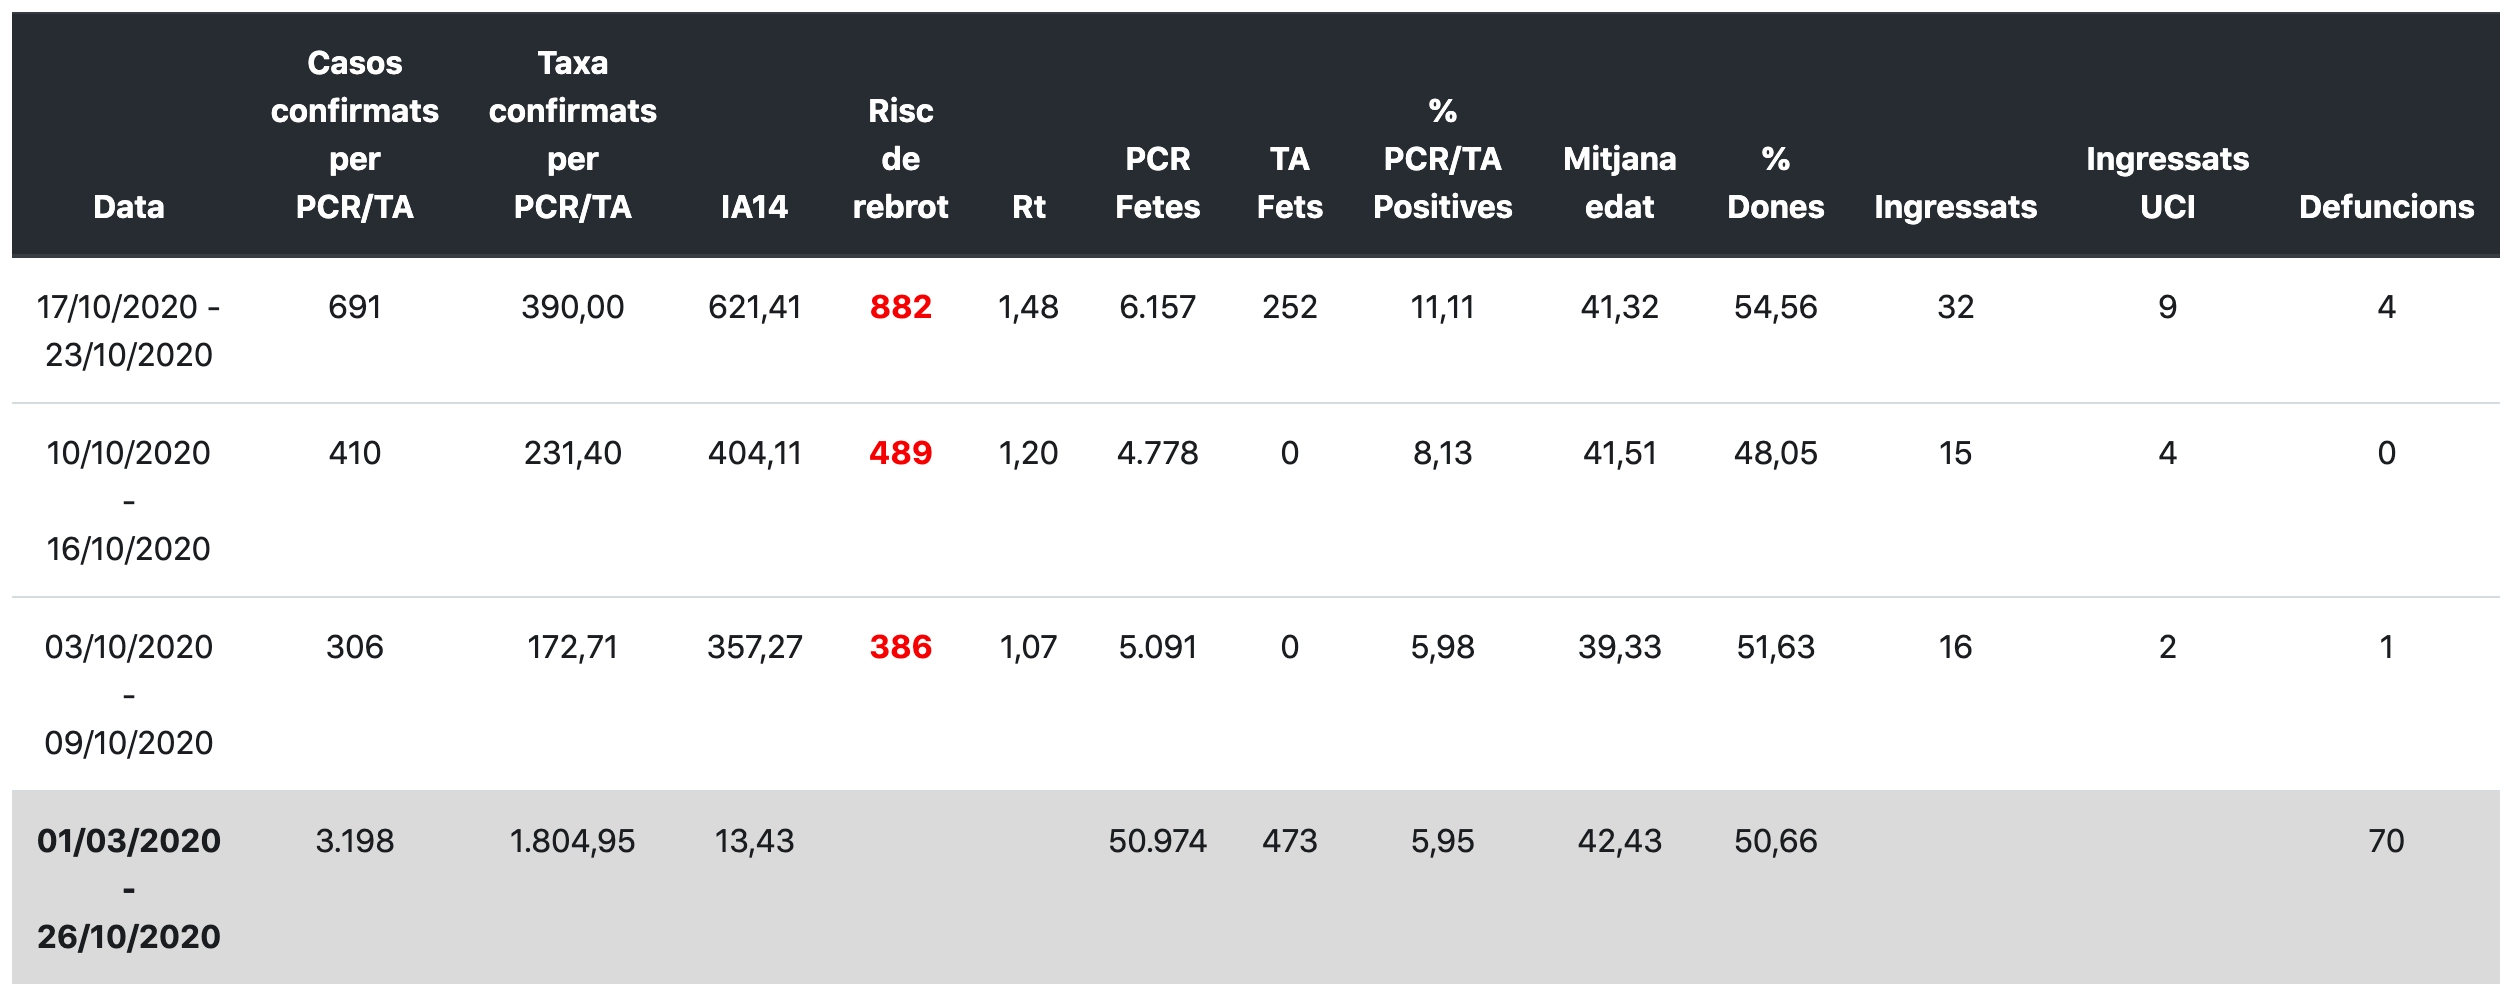Click the Mitjana edat column header
This screenshot has width=2510, height=1004.
point(1619,183)
